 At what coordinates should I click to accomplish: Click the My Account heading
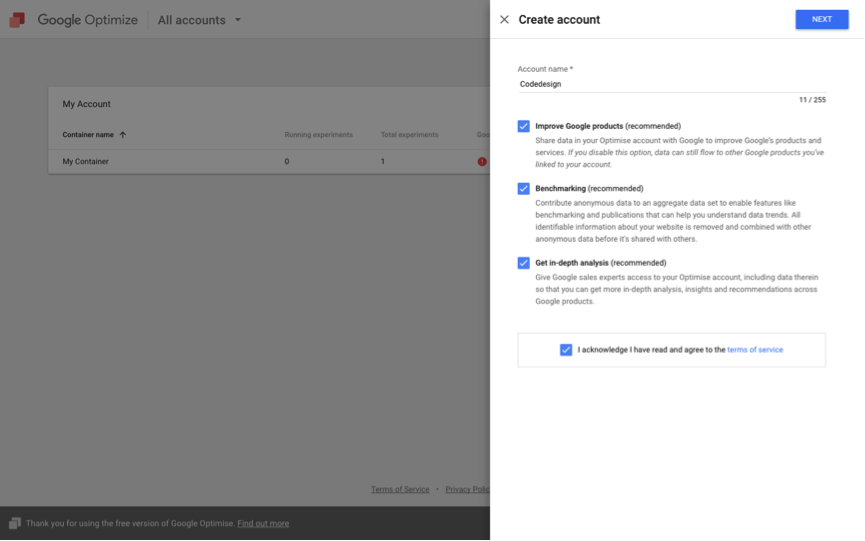click(86, 104)
